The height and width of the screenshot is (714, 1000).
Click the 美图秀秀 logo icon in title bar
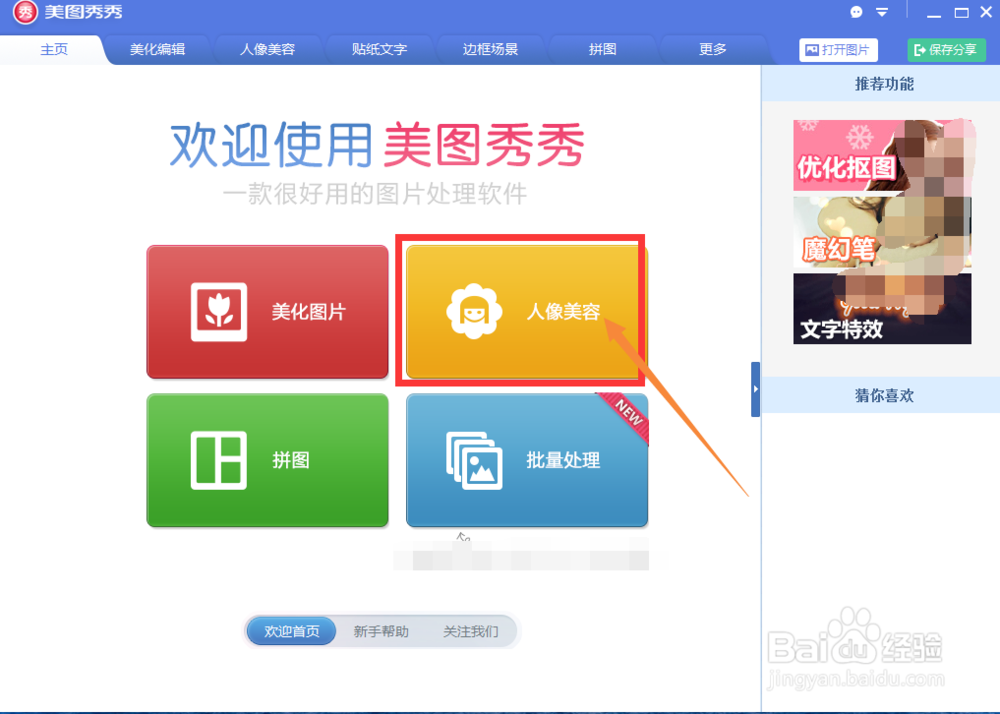pos(25,12)
